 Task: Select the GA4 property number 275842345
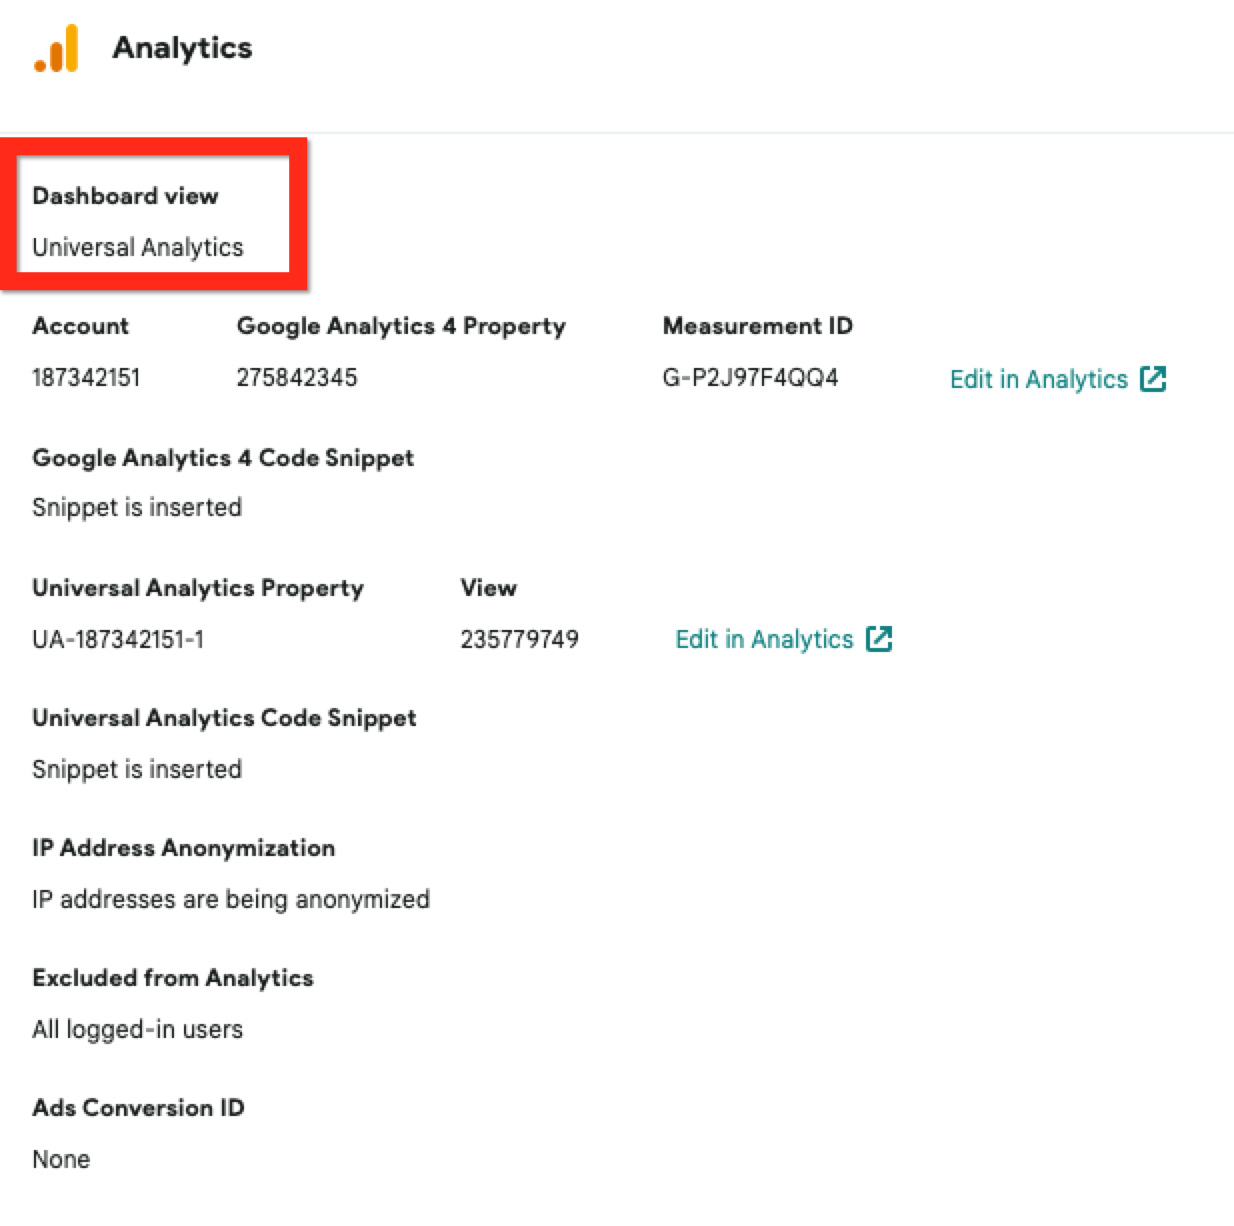pos(297,378)
